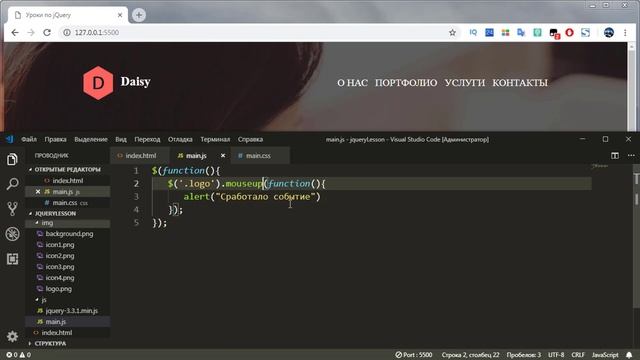Image resolution: width=640 pixels, height=360 pixels.
Task: Click the split editor icon
Action: click(x=615, y=156)
